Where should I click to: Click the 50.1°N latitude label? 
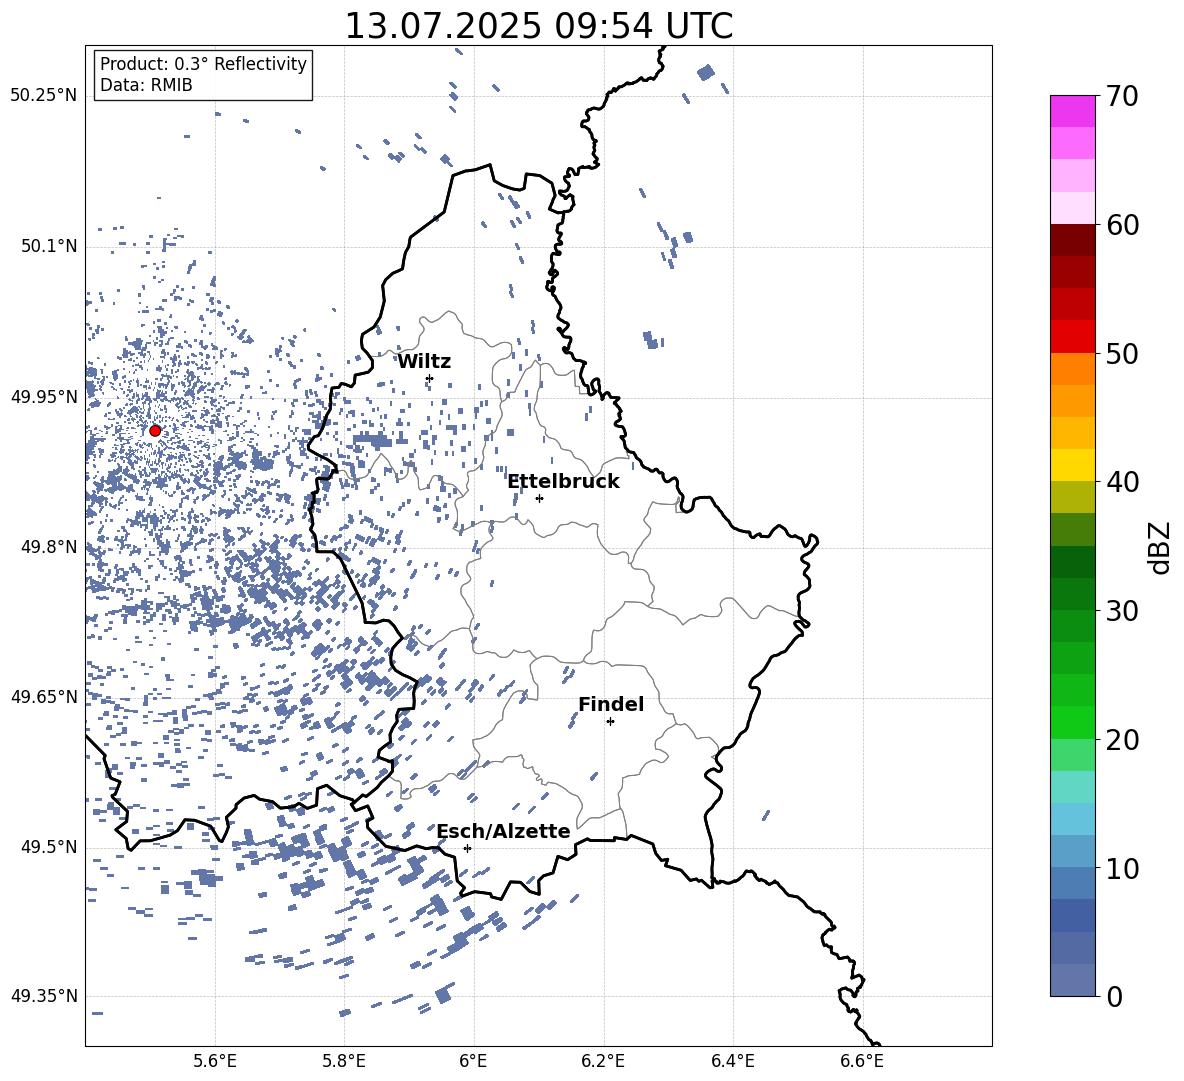[49, 246]
